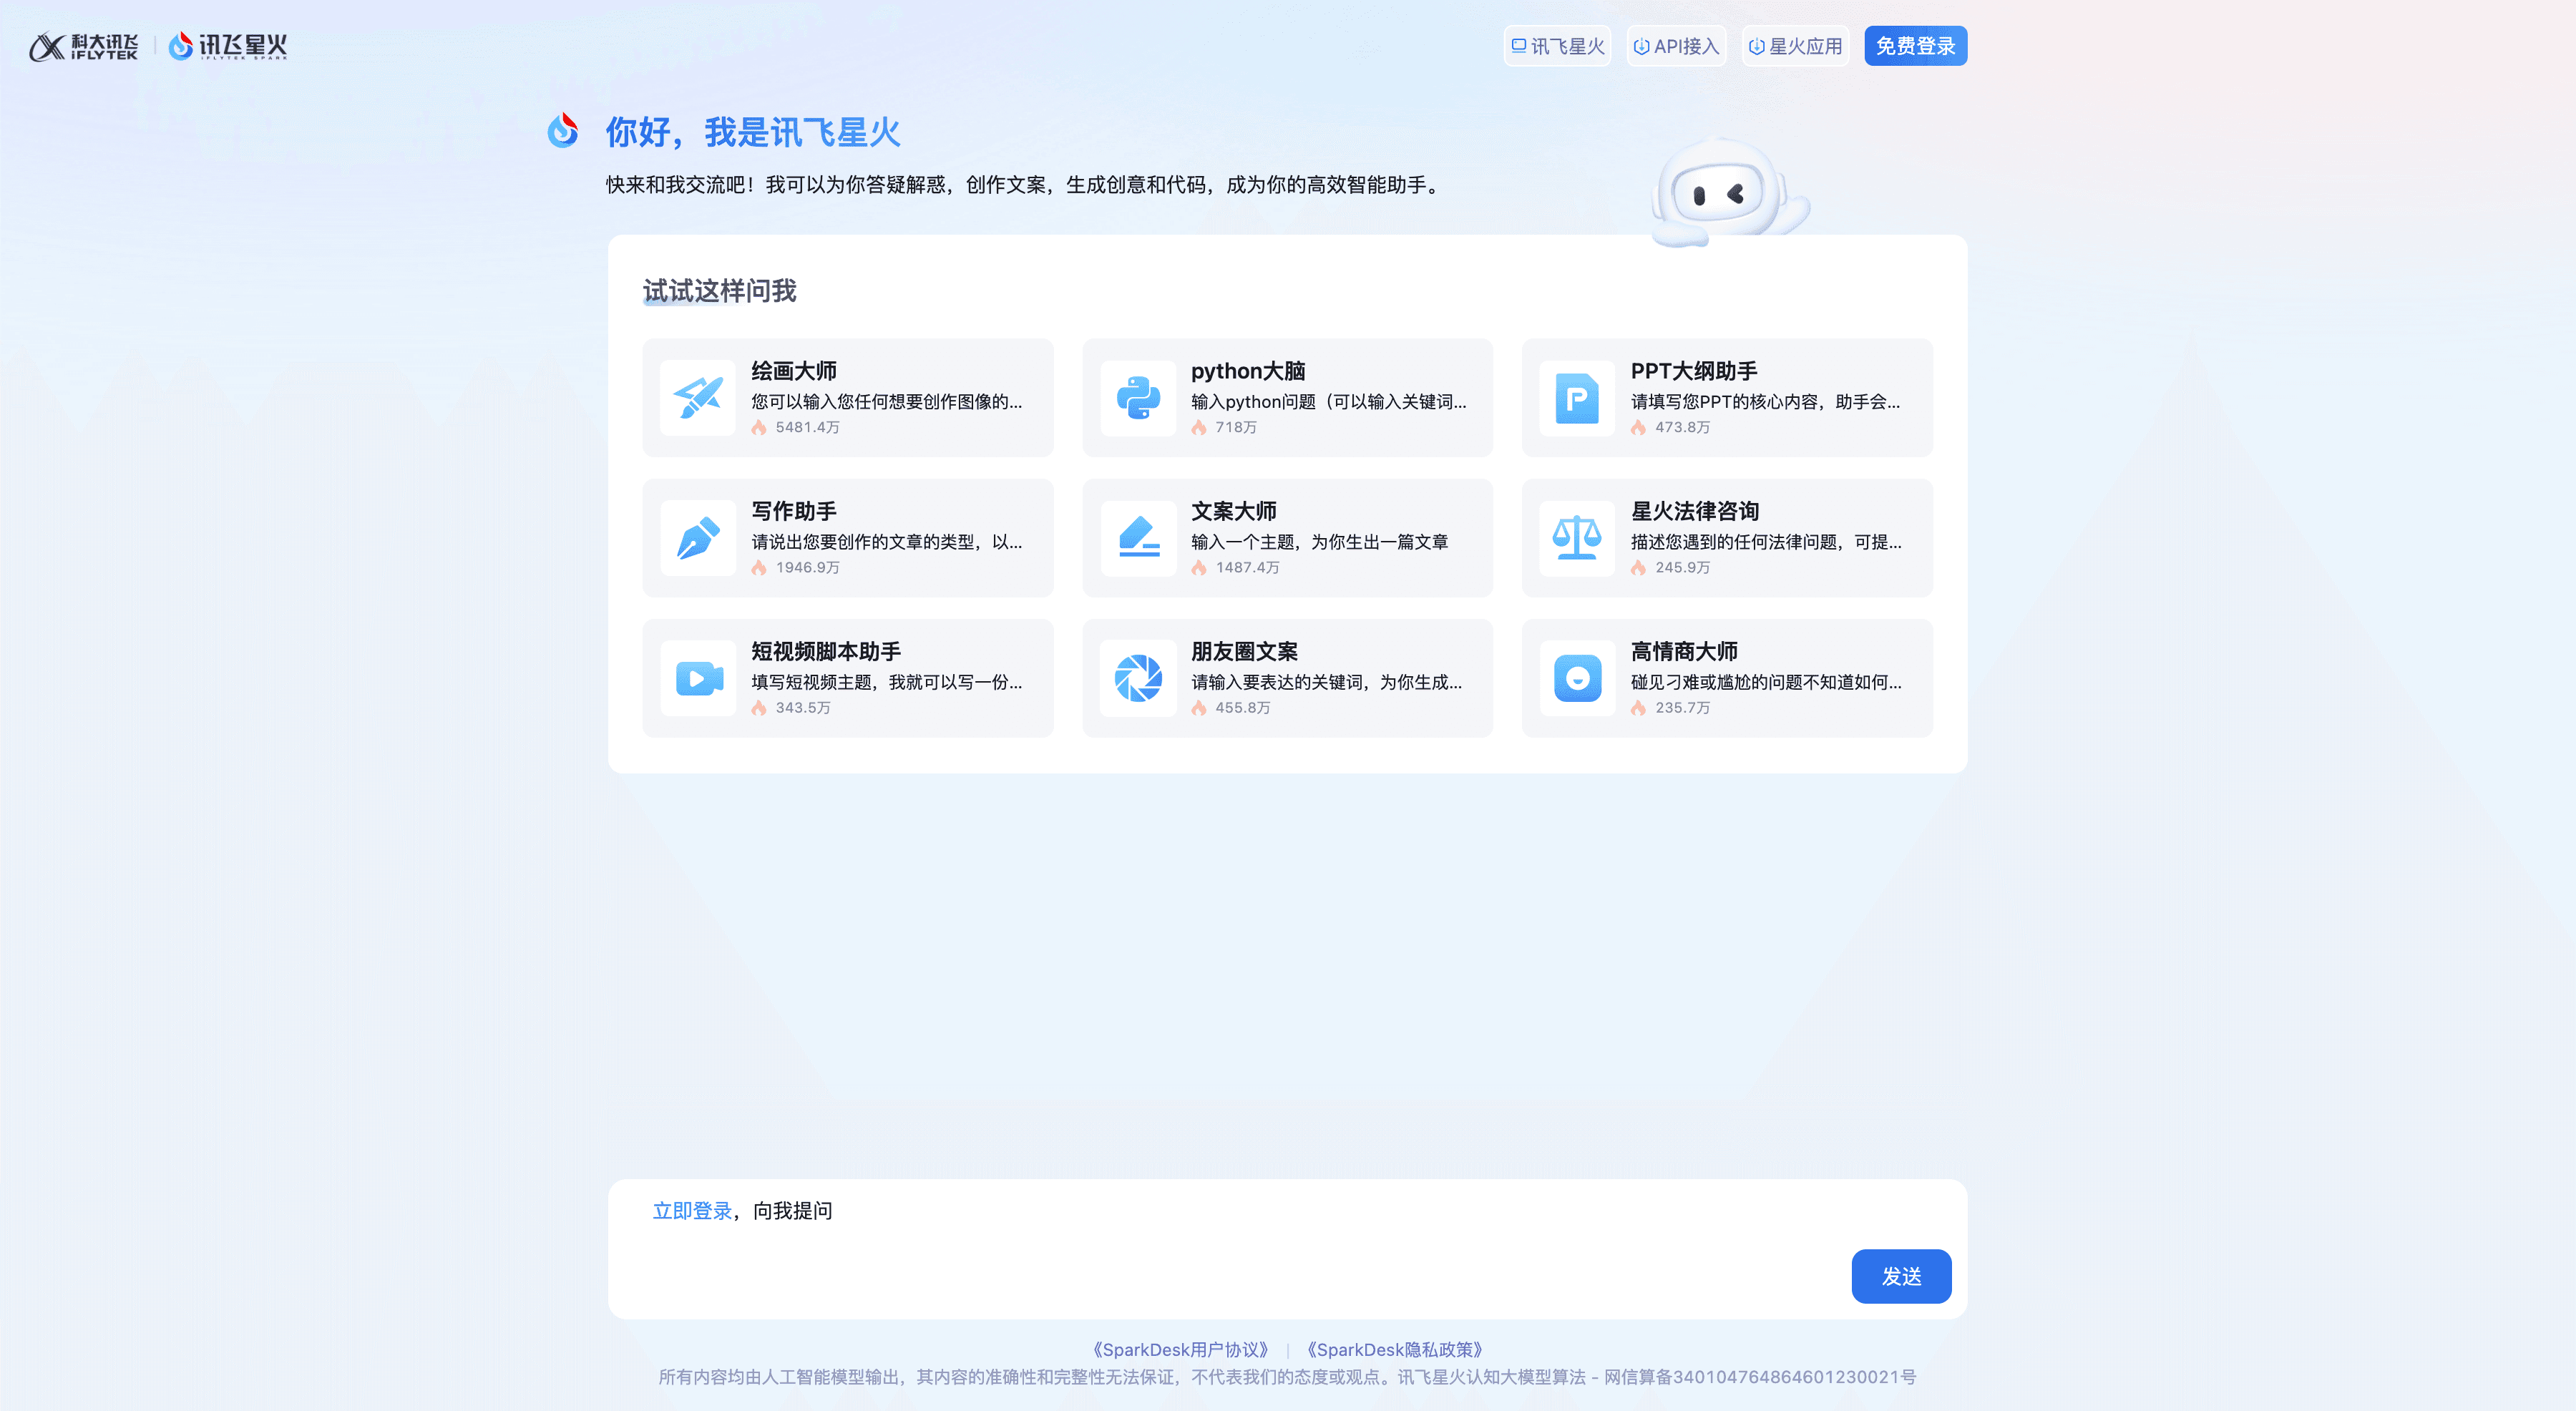This screenshot has width=2576, height=1411.
Task: Click the flame icon beside greeting title
Action: point(563,130)
